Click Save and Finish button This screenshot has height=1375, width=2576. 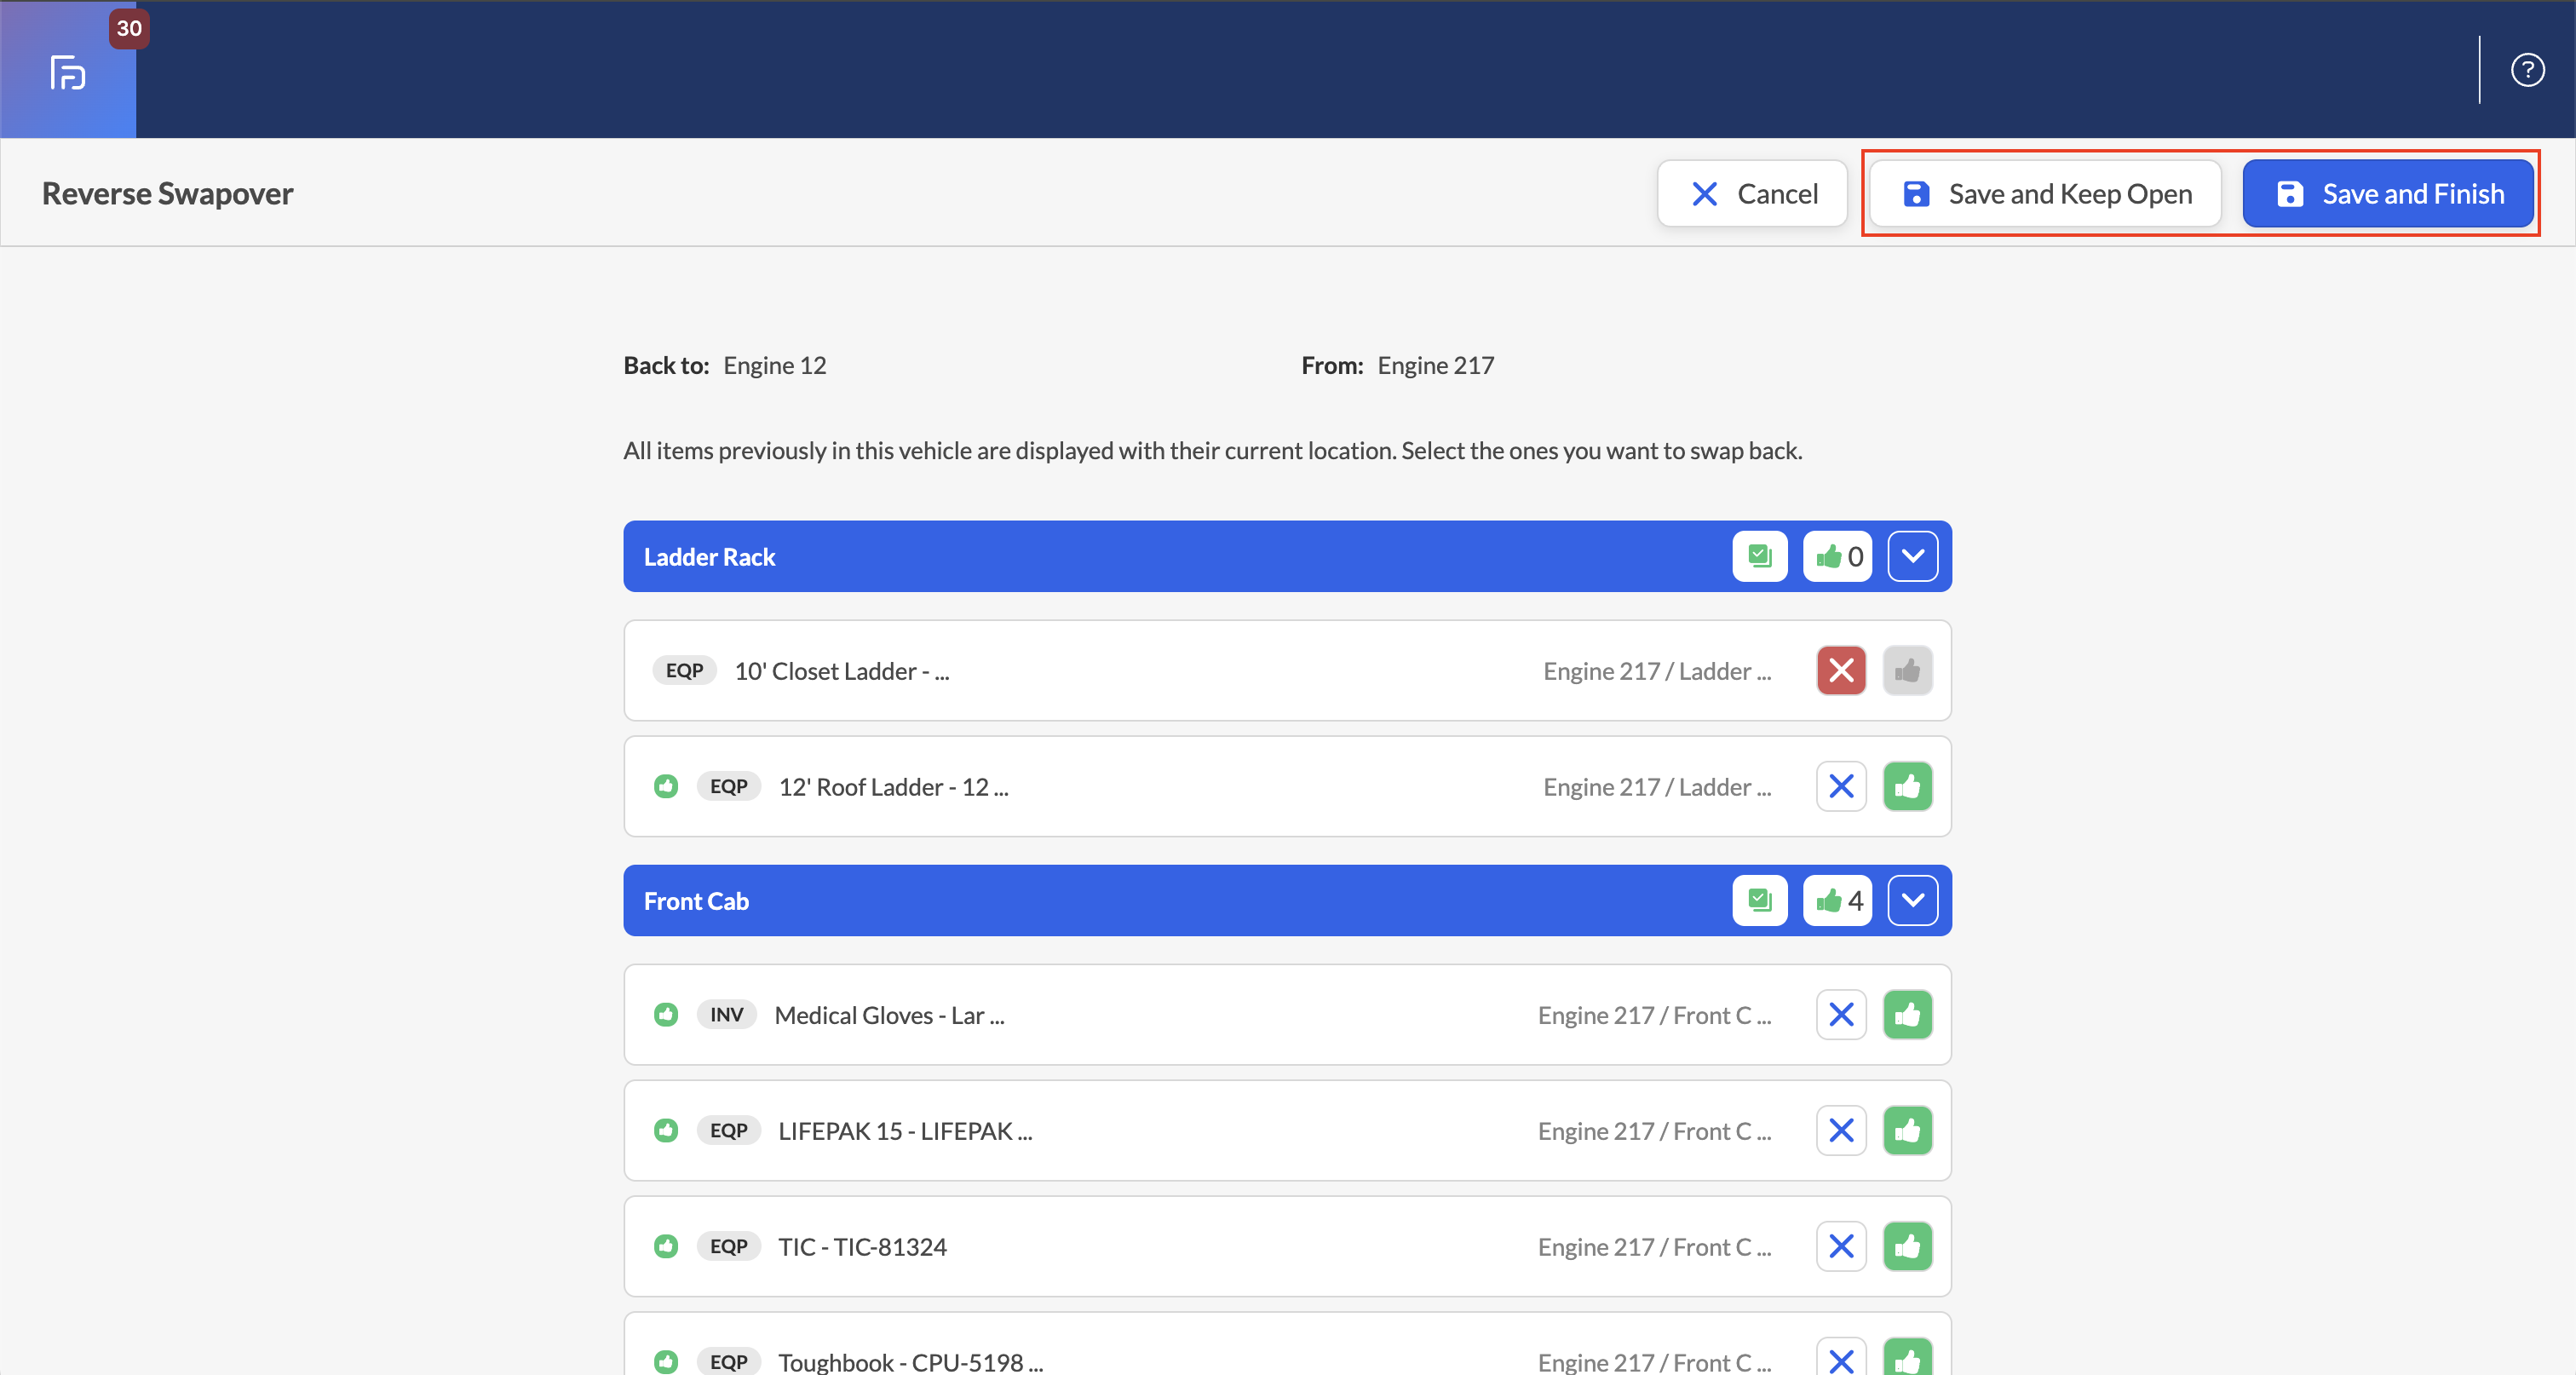point(2388,193)
